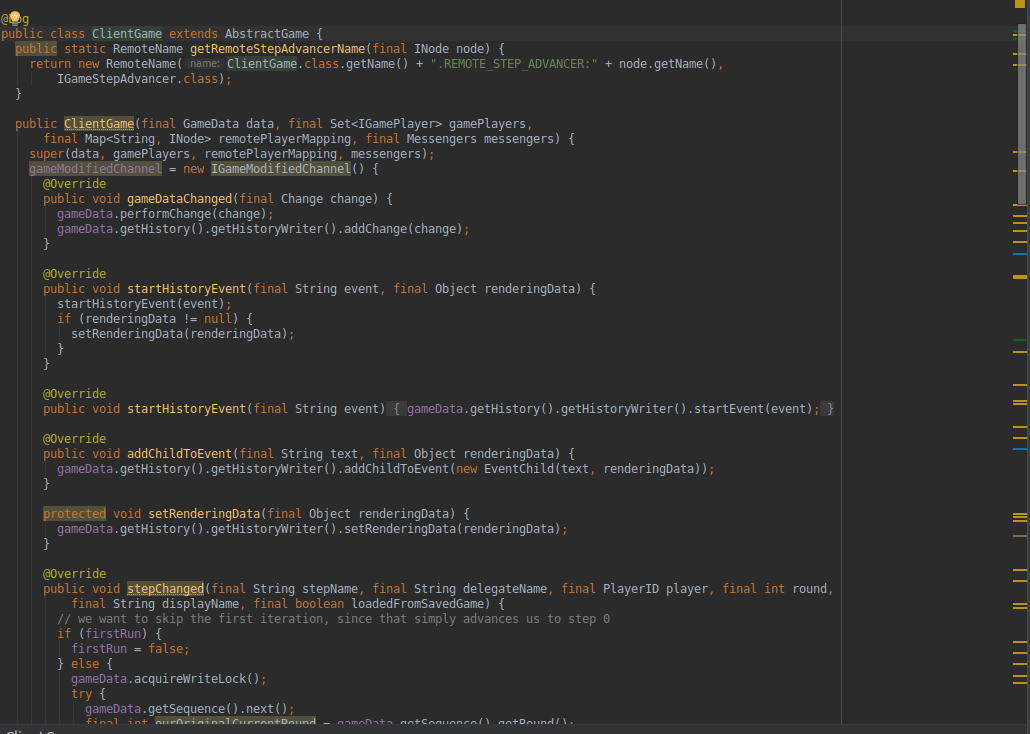The image size is (1030, 734).
Task: Click the highlighted protected keyword
Action: click(74, 514)
